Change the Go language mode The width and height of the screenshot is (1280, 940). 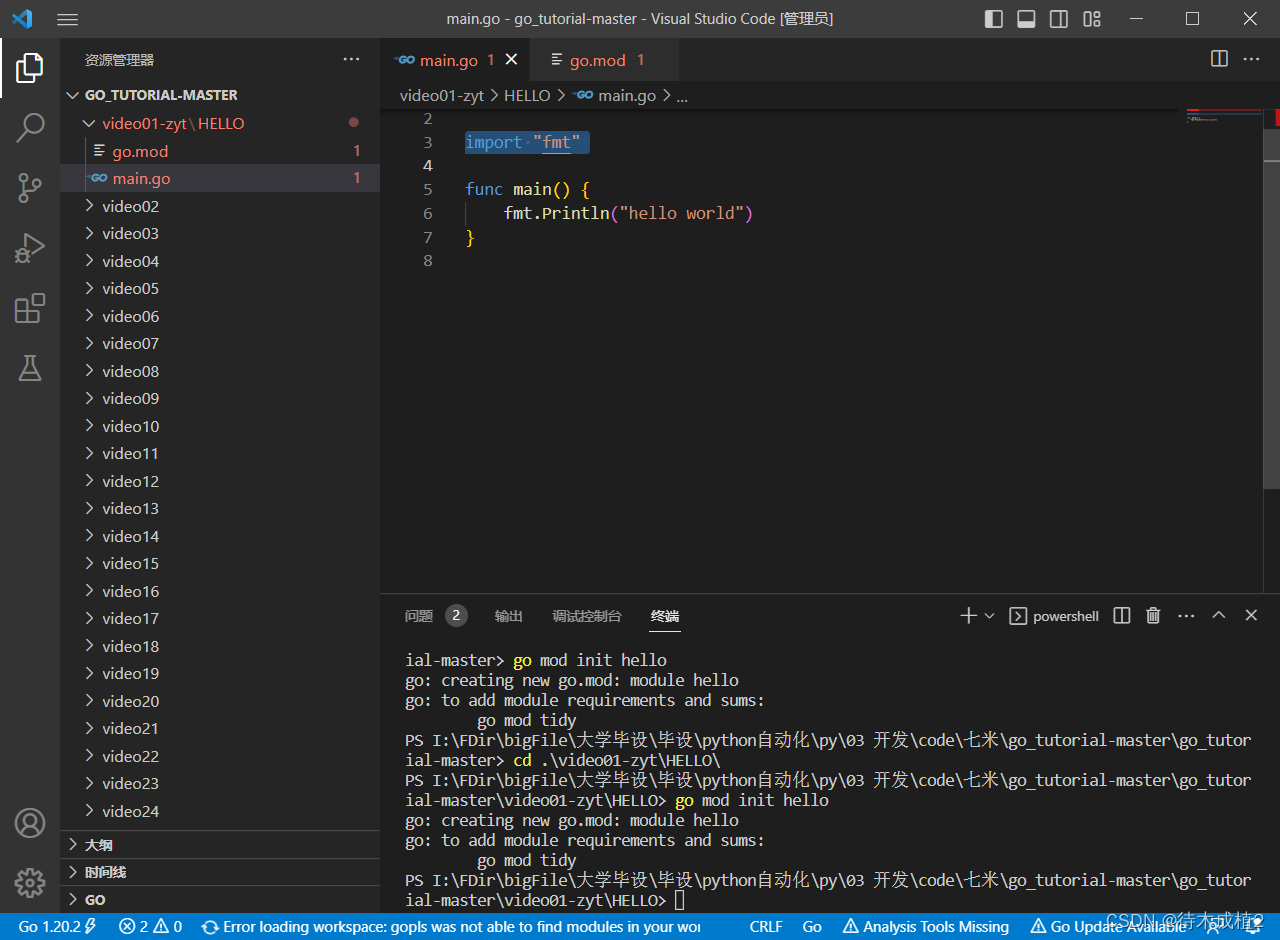pos(812,927)
